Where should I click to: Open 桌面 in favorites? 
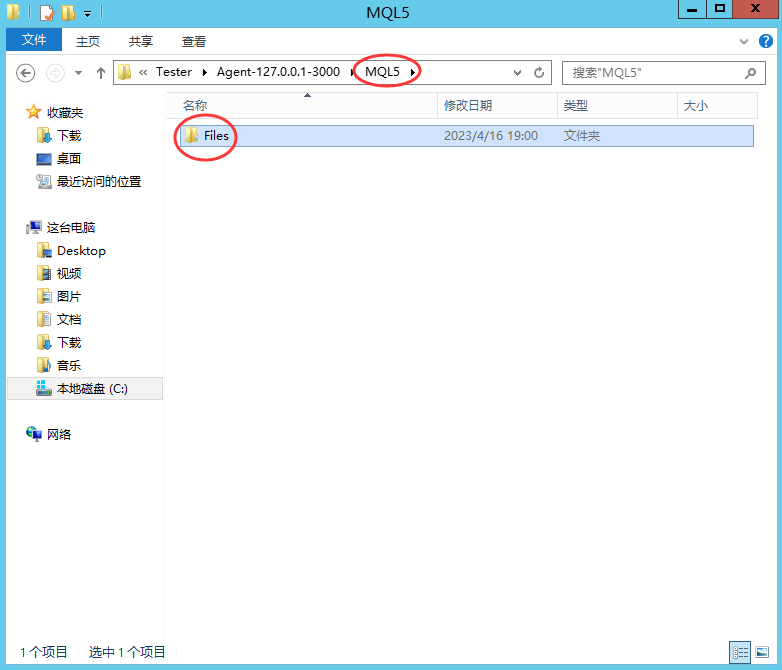click(69, 159)
